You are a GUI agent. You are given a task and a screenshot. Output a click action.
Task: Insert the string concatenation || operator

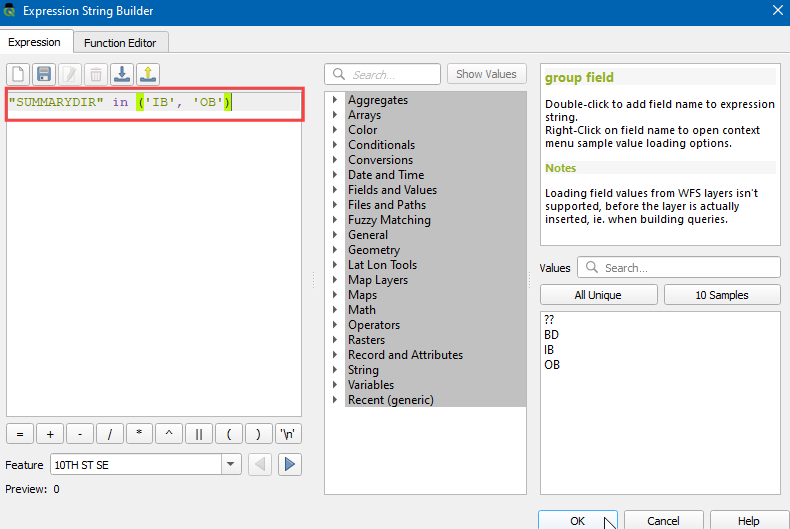(199, 434)
